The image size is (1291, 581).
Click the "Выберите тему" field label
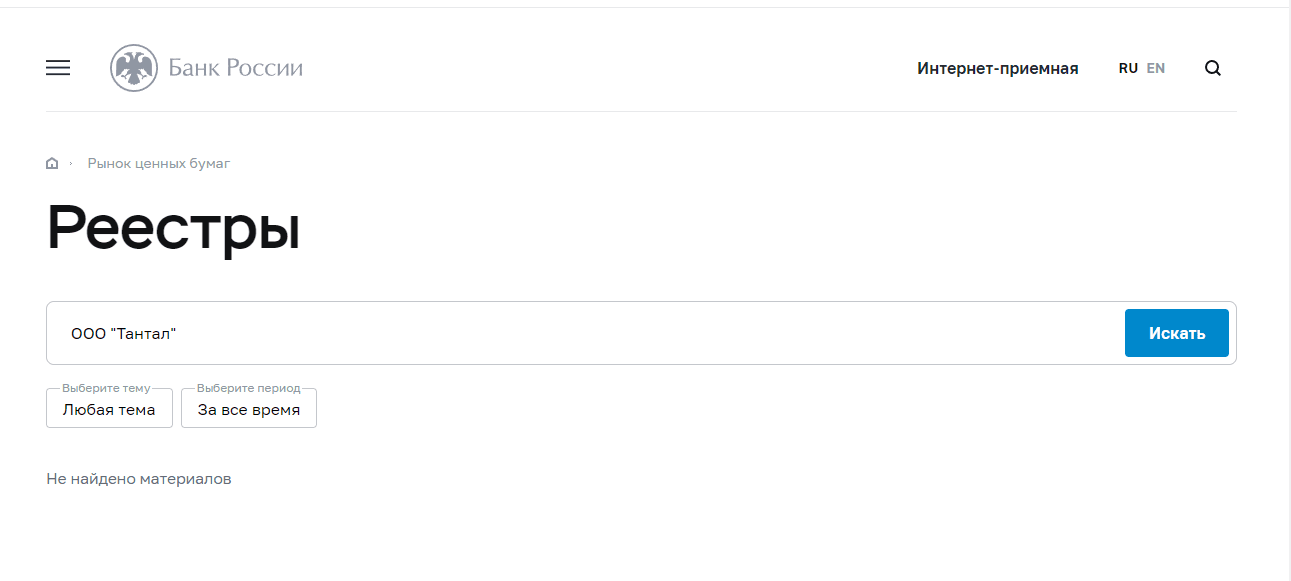pyautogui.click(x=106, y=388)
